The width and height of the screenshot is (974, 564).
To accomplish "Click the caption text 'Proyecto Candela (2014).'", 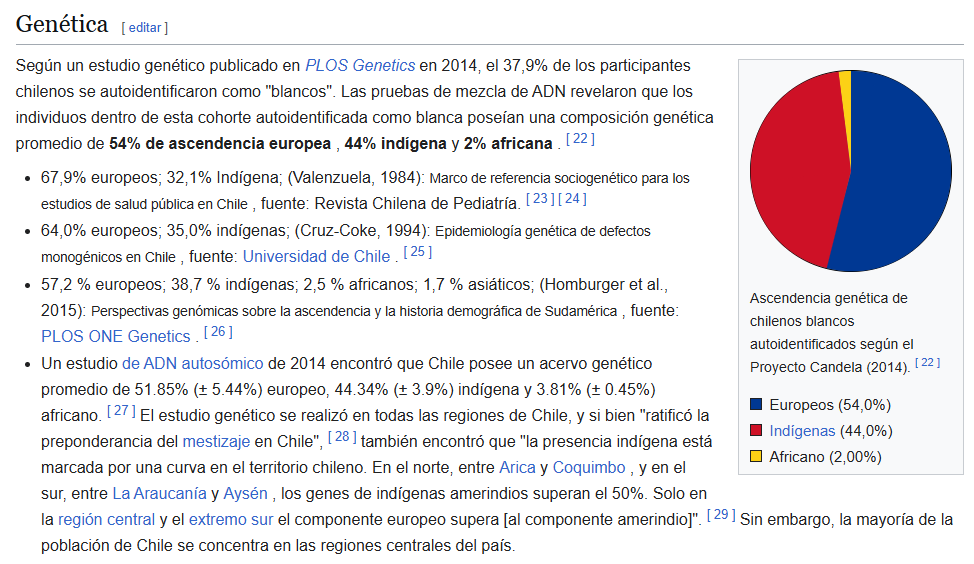I will coord(830,367).
